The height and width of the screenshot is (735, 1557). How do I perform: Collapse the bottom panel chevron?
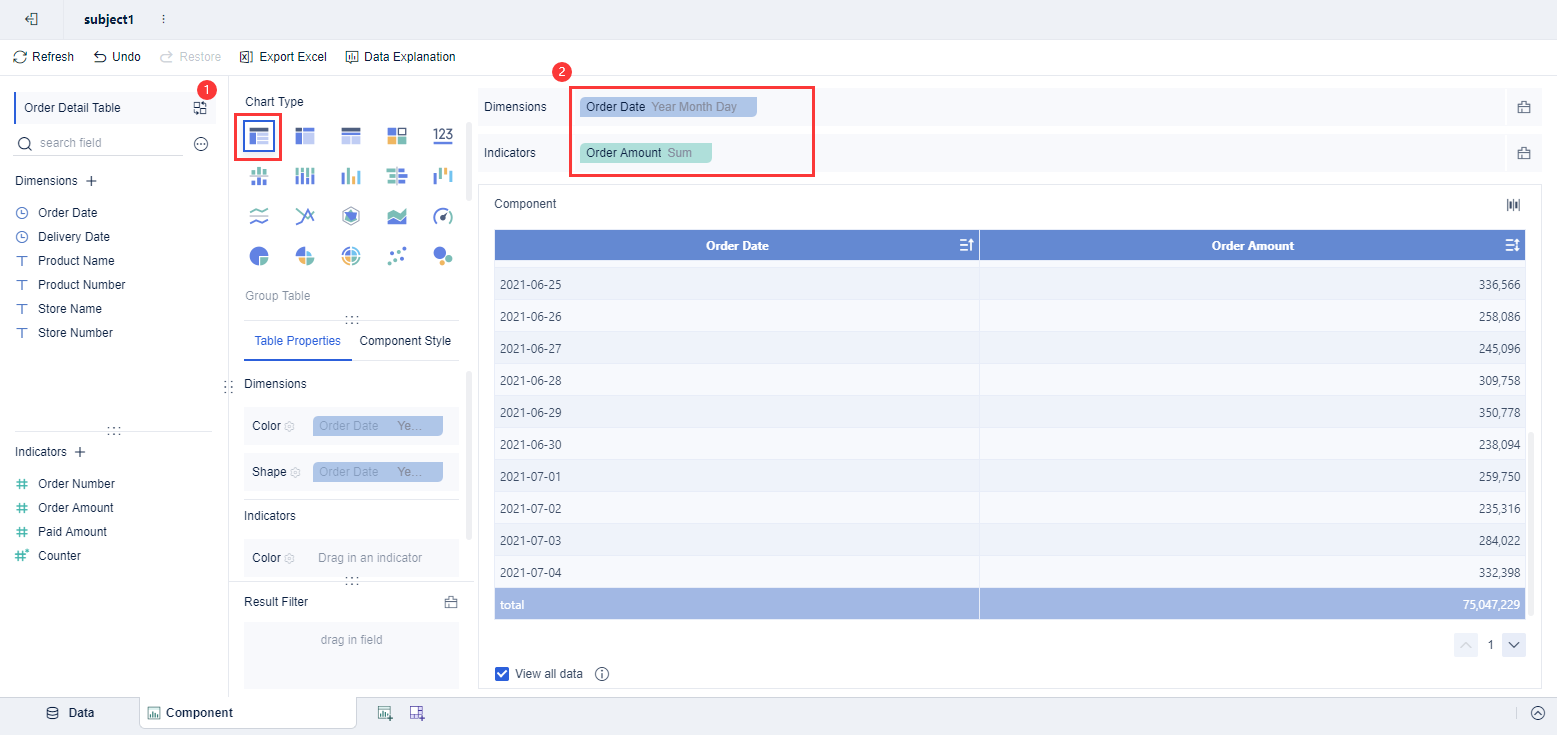point(1537,713)
